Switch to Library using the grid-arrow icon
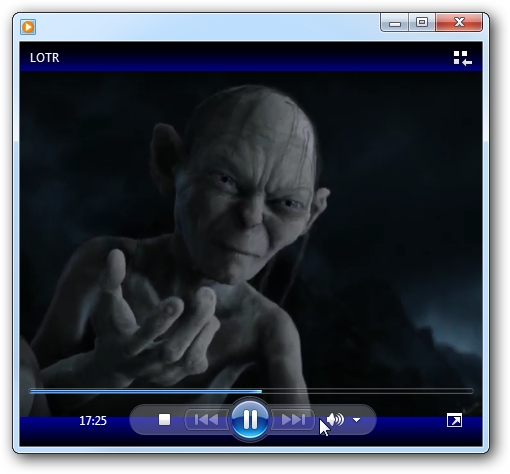Image resolution: width=510 pixels, height=474 pixels. [462, 58]
